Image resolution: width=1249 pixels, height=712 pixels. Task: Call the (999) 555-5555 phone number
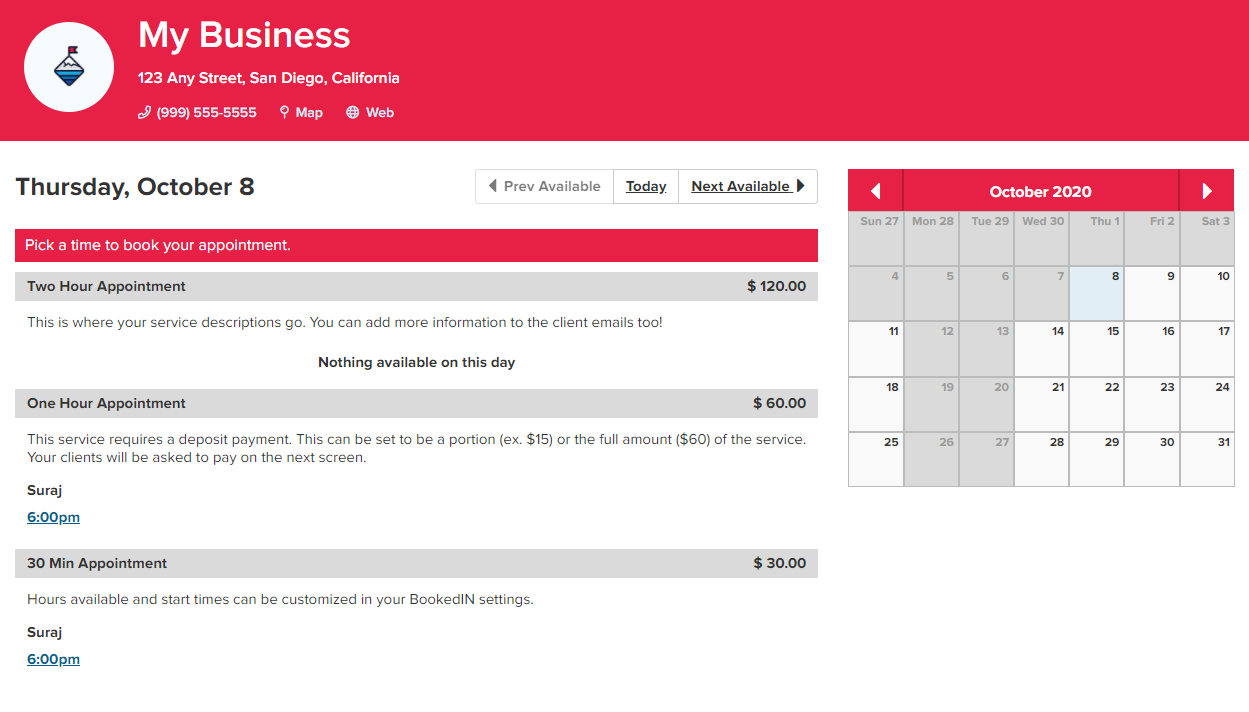pos(206,113)
